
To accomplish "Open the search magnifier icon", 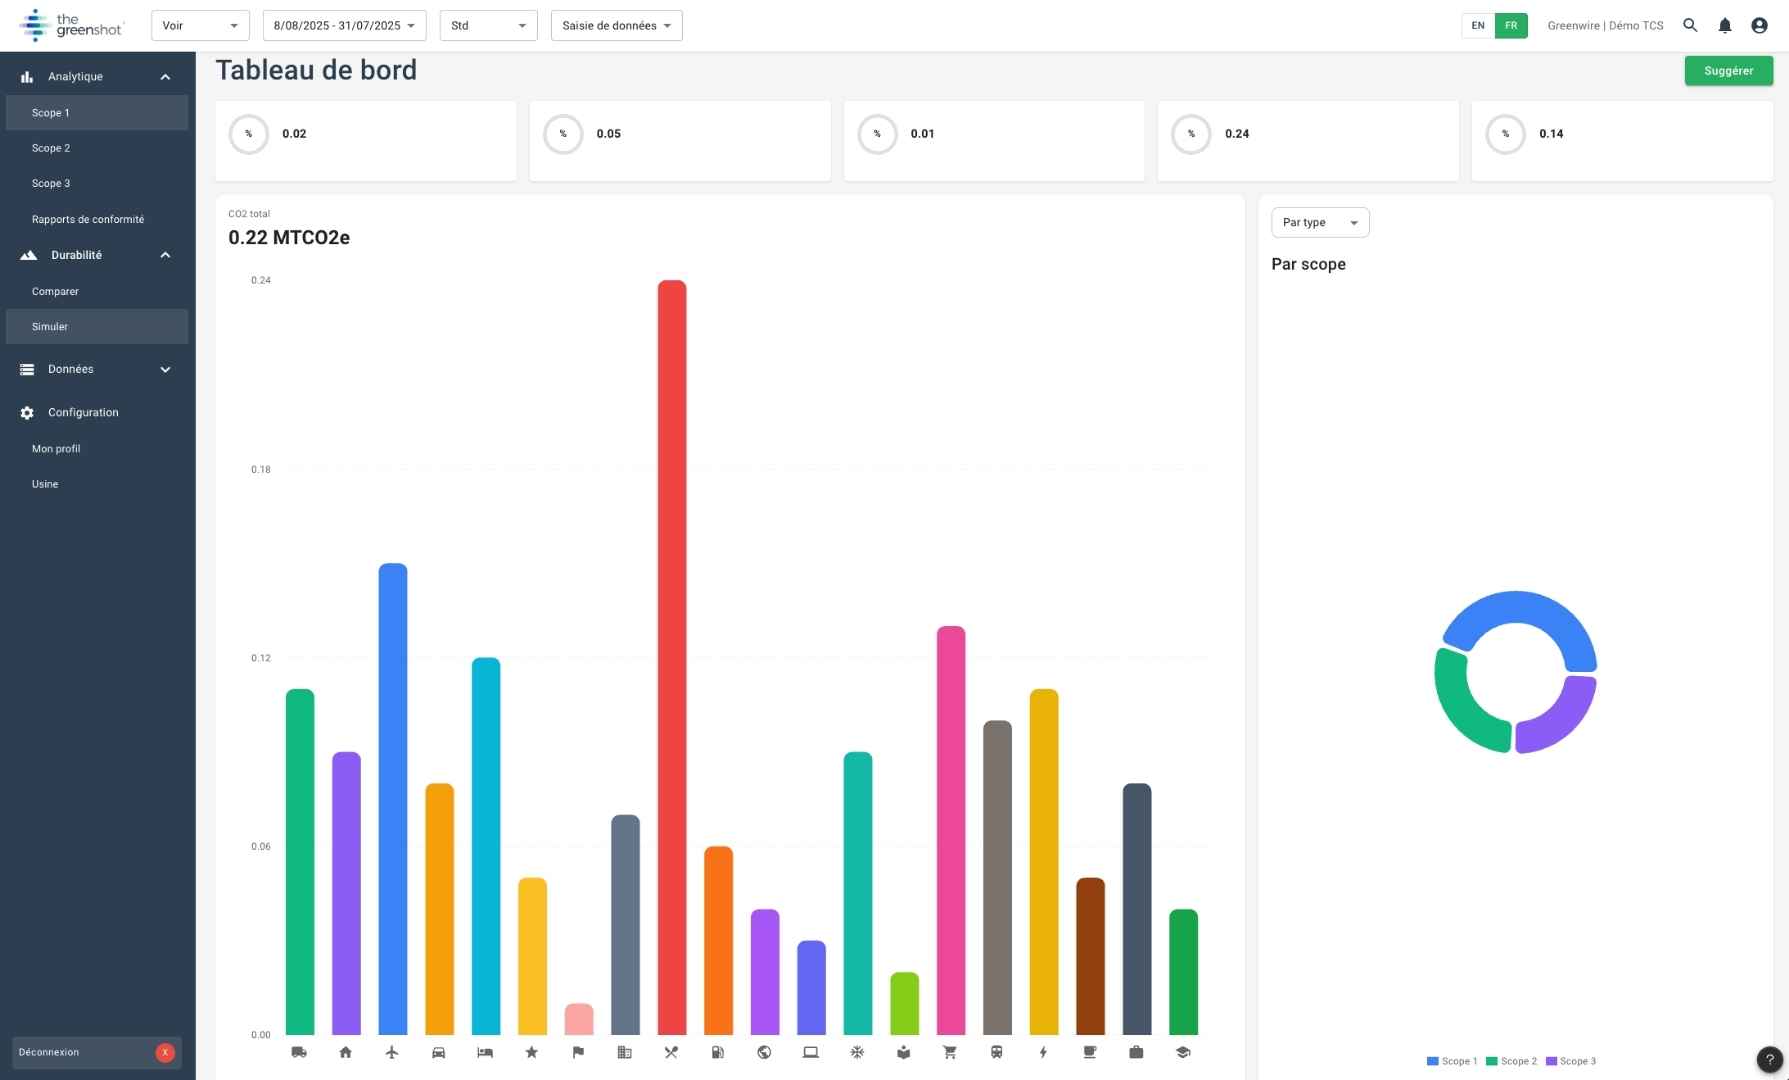I will coord(1690,26).
